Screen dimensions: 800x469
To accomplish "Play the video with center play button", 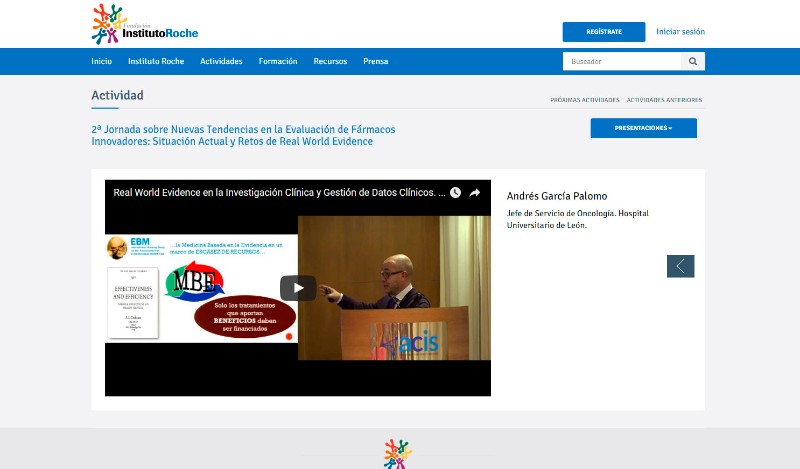I will pos(298,288).
